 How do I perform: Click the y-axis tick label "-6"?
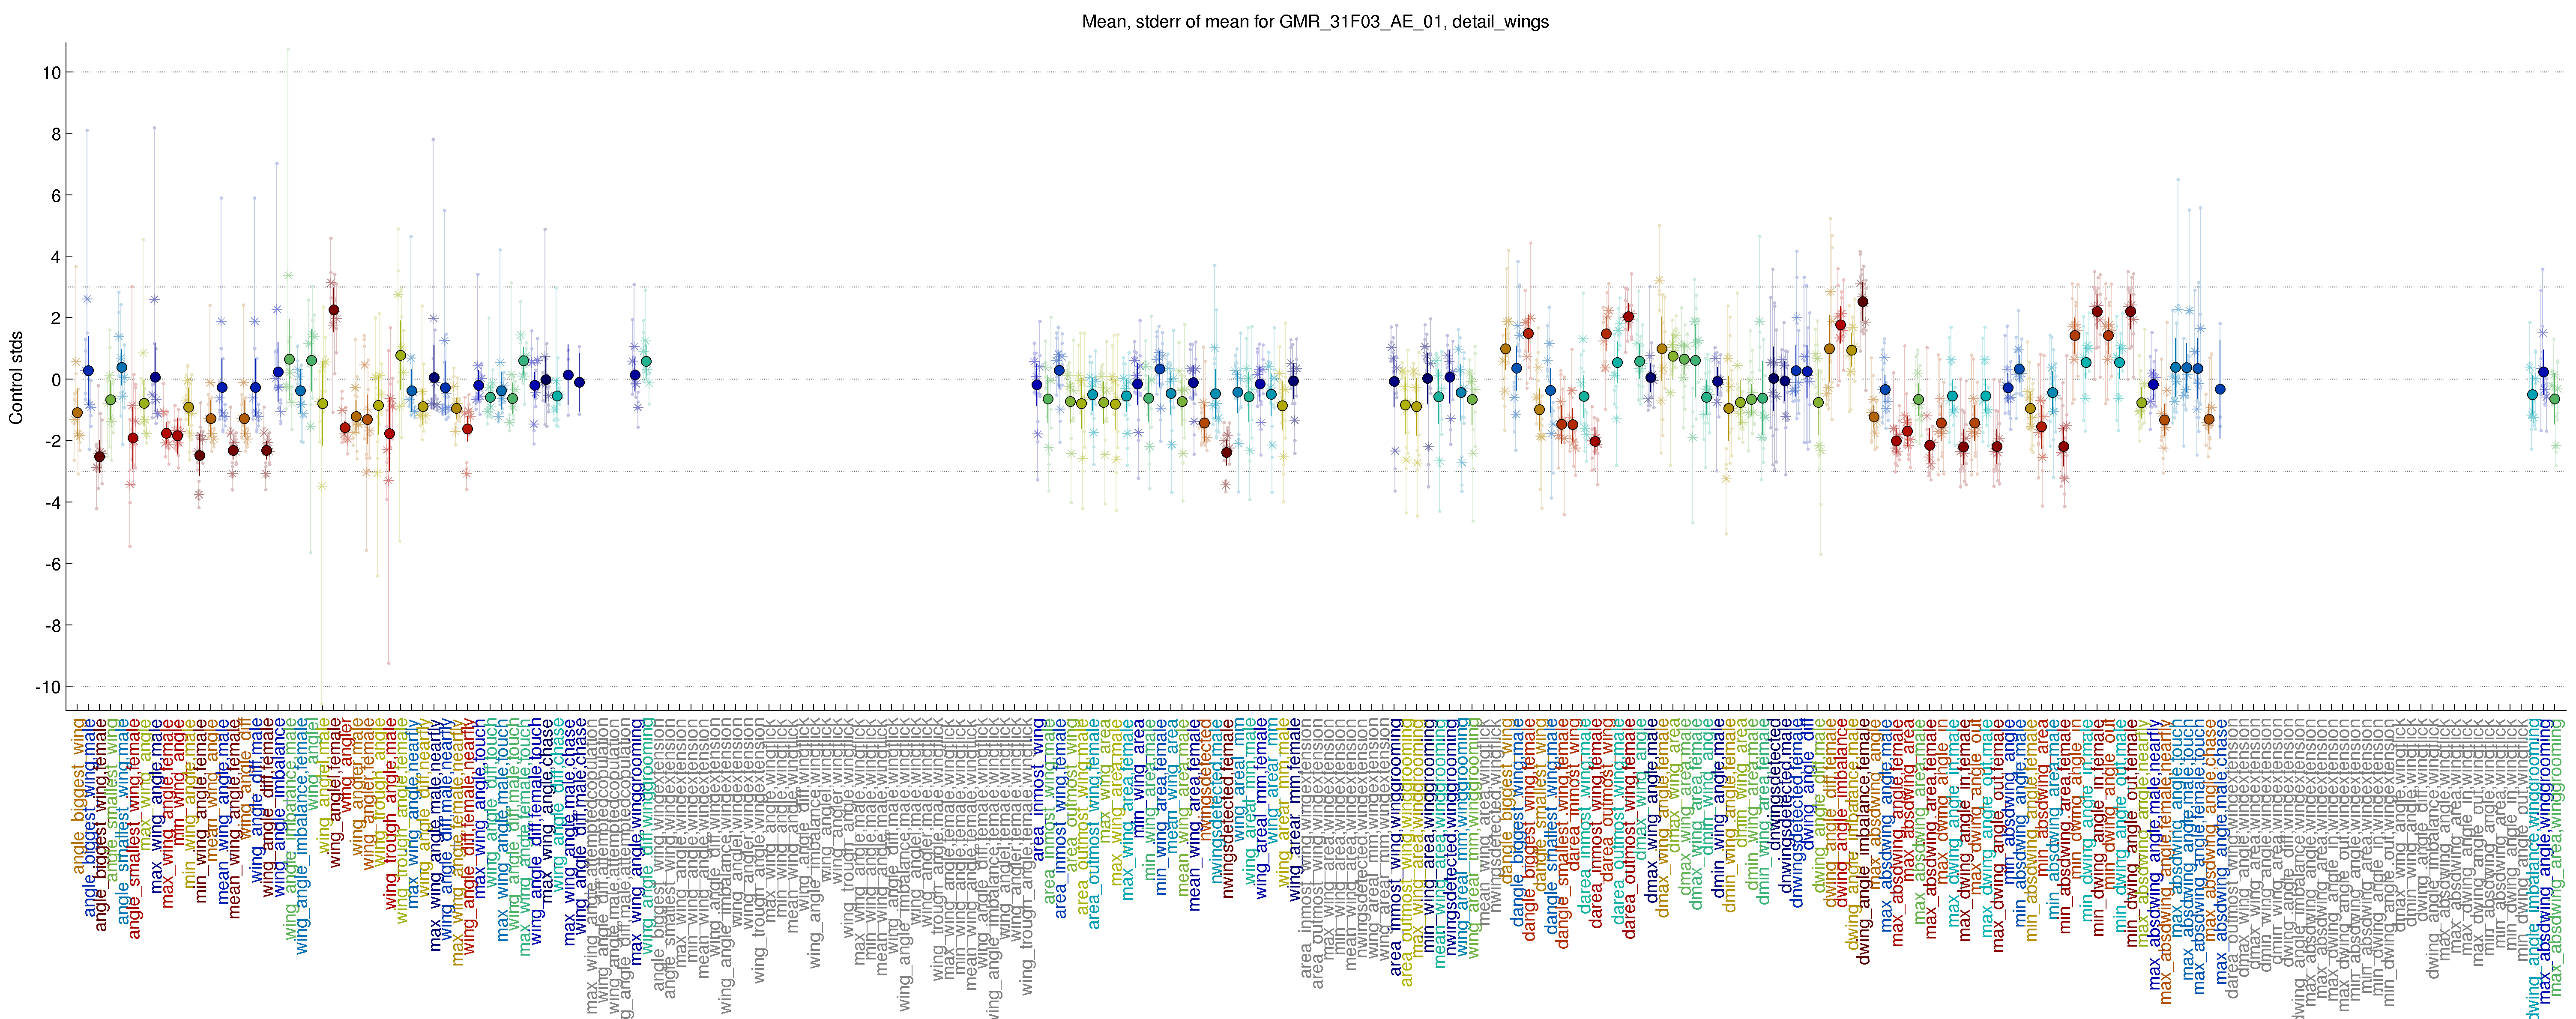click(53, 564)
